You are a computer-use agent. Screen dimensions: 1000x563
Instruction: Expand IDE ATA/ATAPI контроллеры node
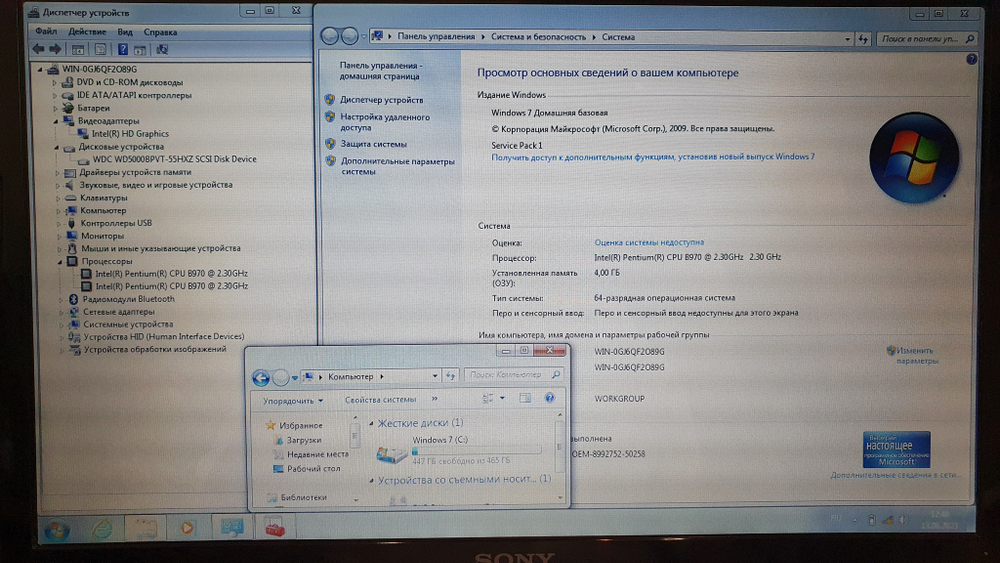click(55, 95)
